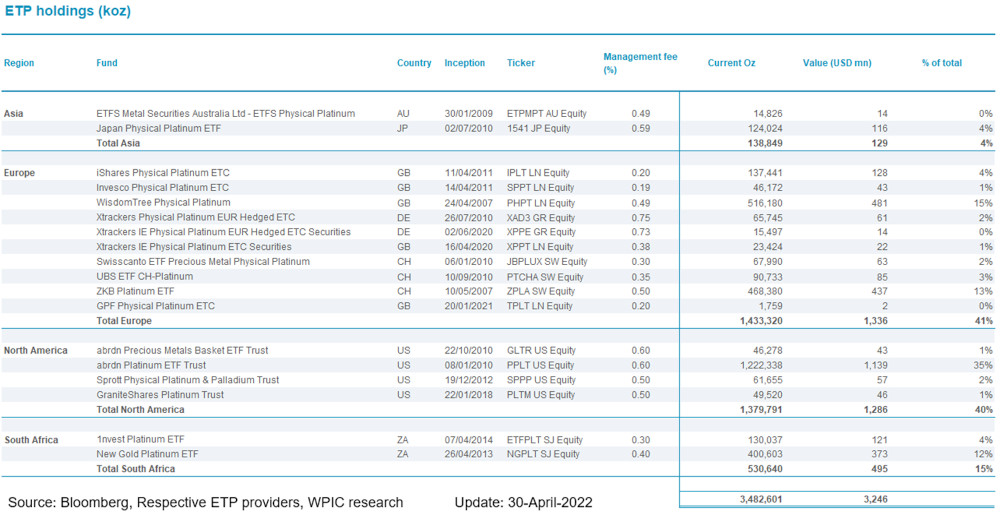The width and height of the screenshot is (1000, 515).
Task: Select the 35% share of total
Action: pos(985,365)
